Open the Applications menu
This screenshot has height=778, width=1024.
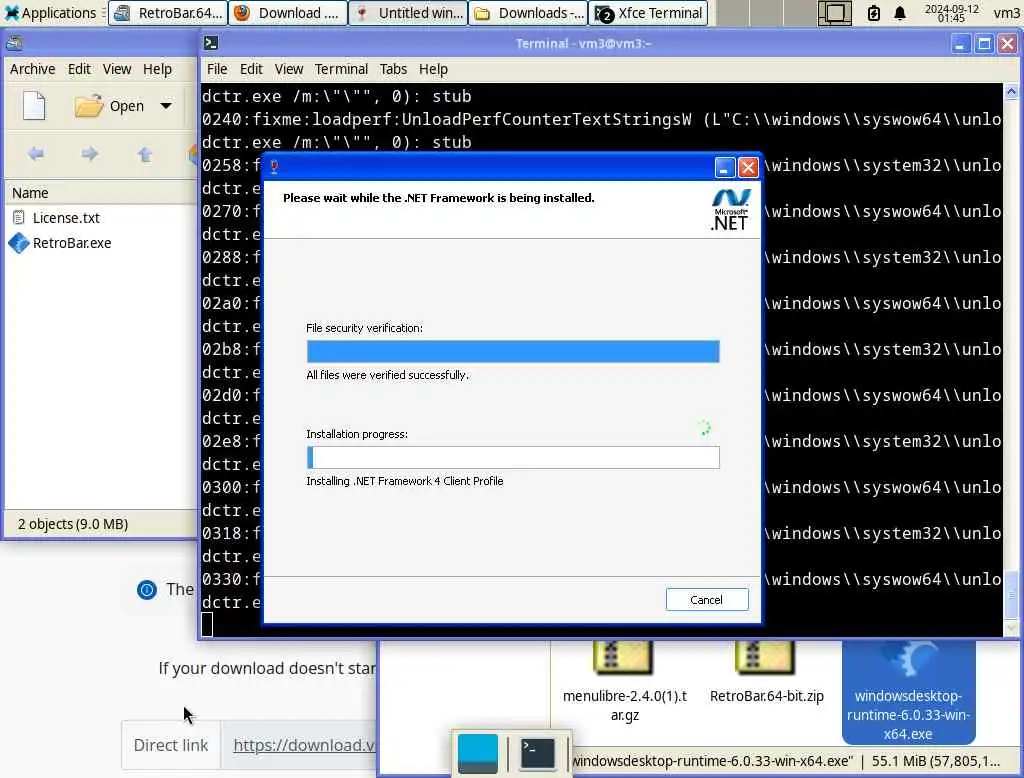tap(50, 12)
